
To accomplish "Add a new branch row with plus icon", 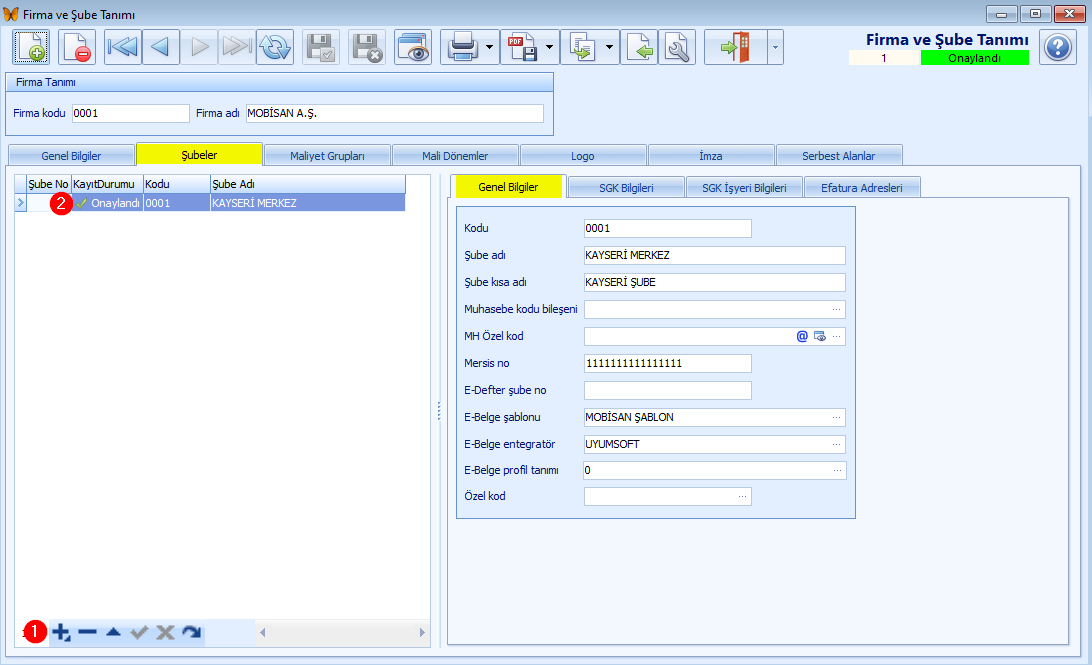I will 61,632.
